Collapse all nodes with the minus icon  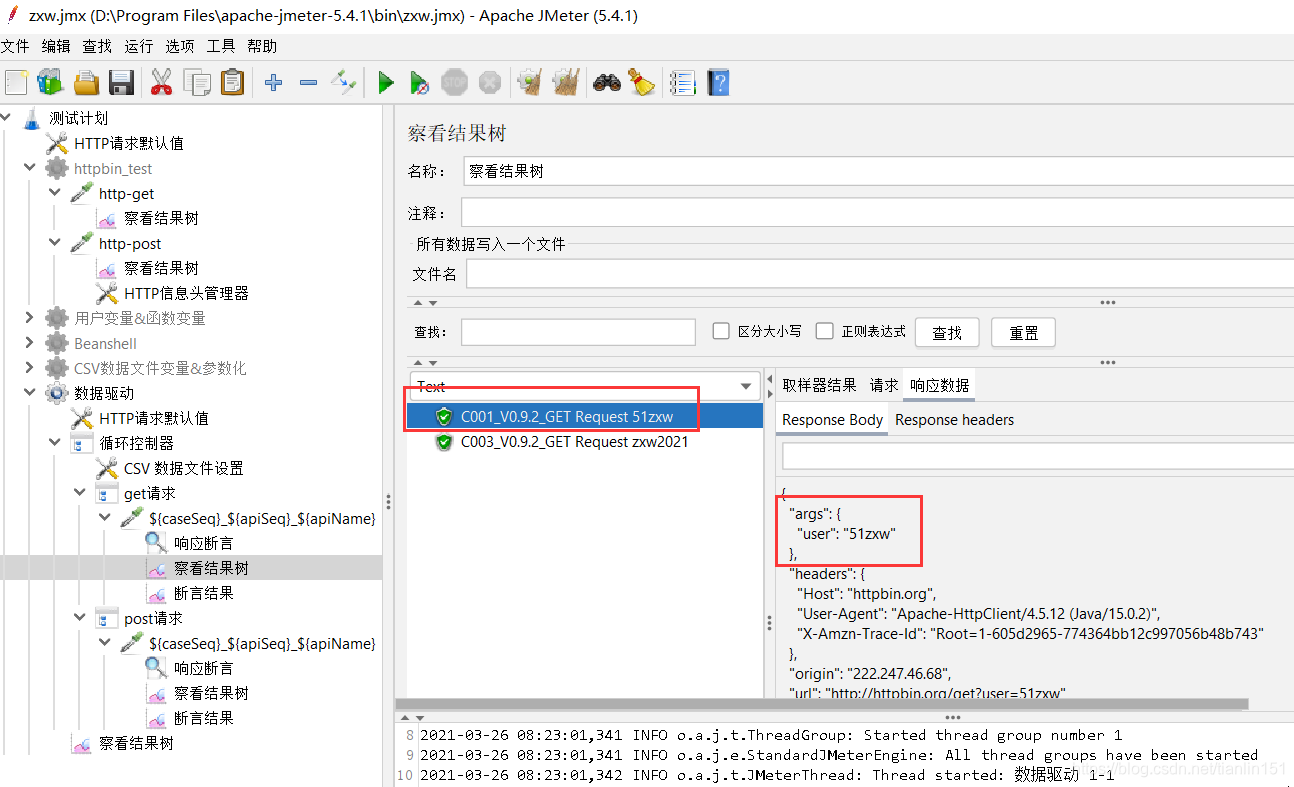[x=308, y=82]
